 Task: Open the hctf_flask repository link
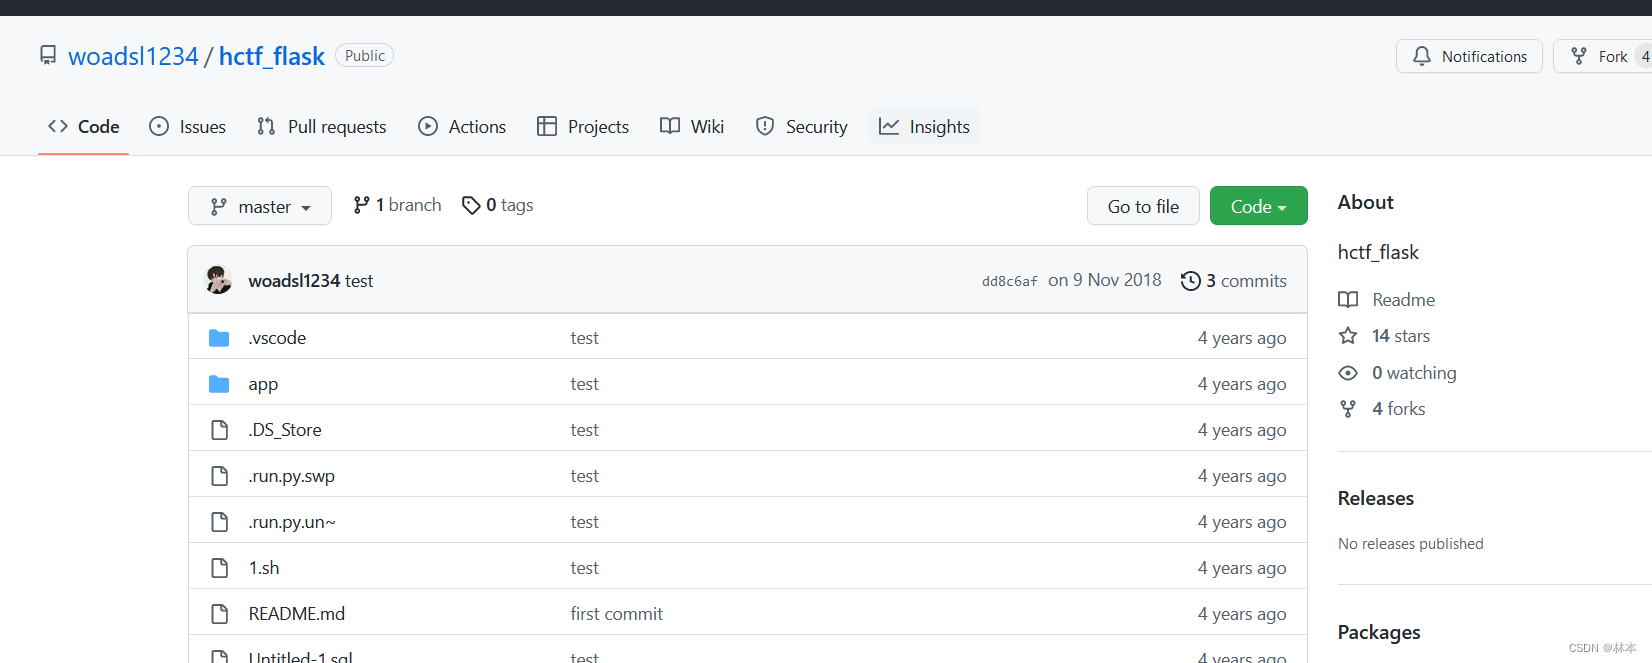click(272, 56)
